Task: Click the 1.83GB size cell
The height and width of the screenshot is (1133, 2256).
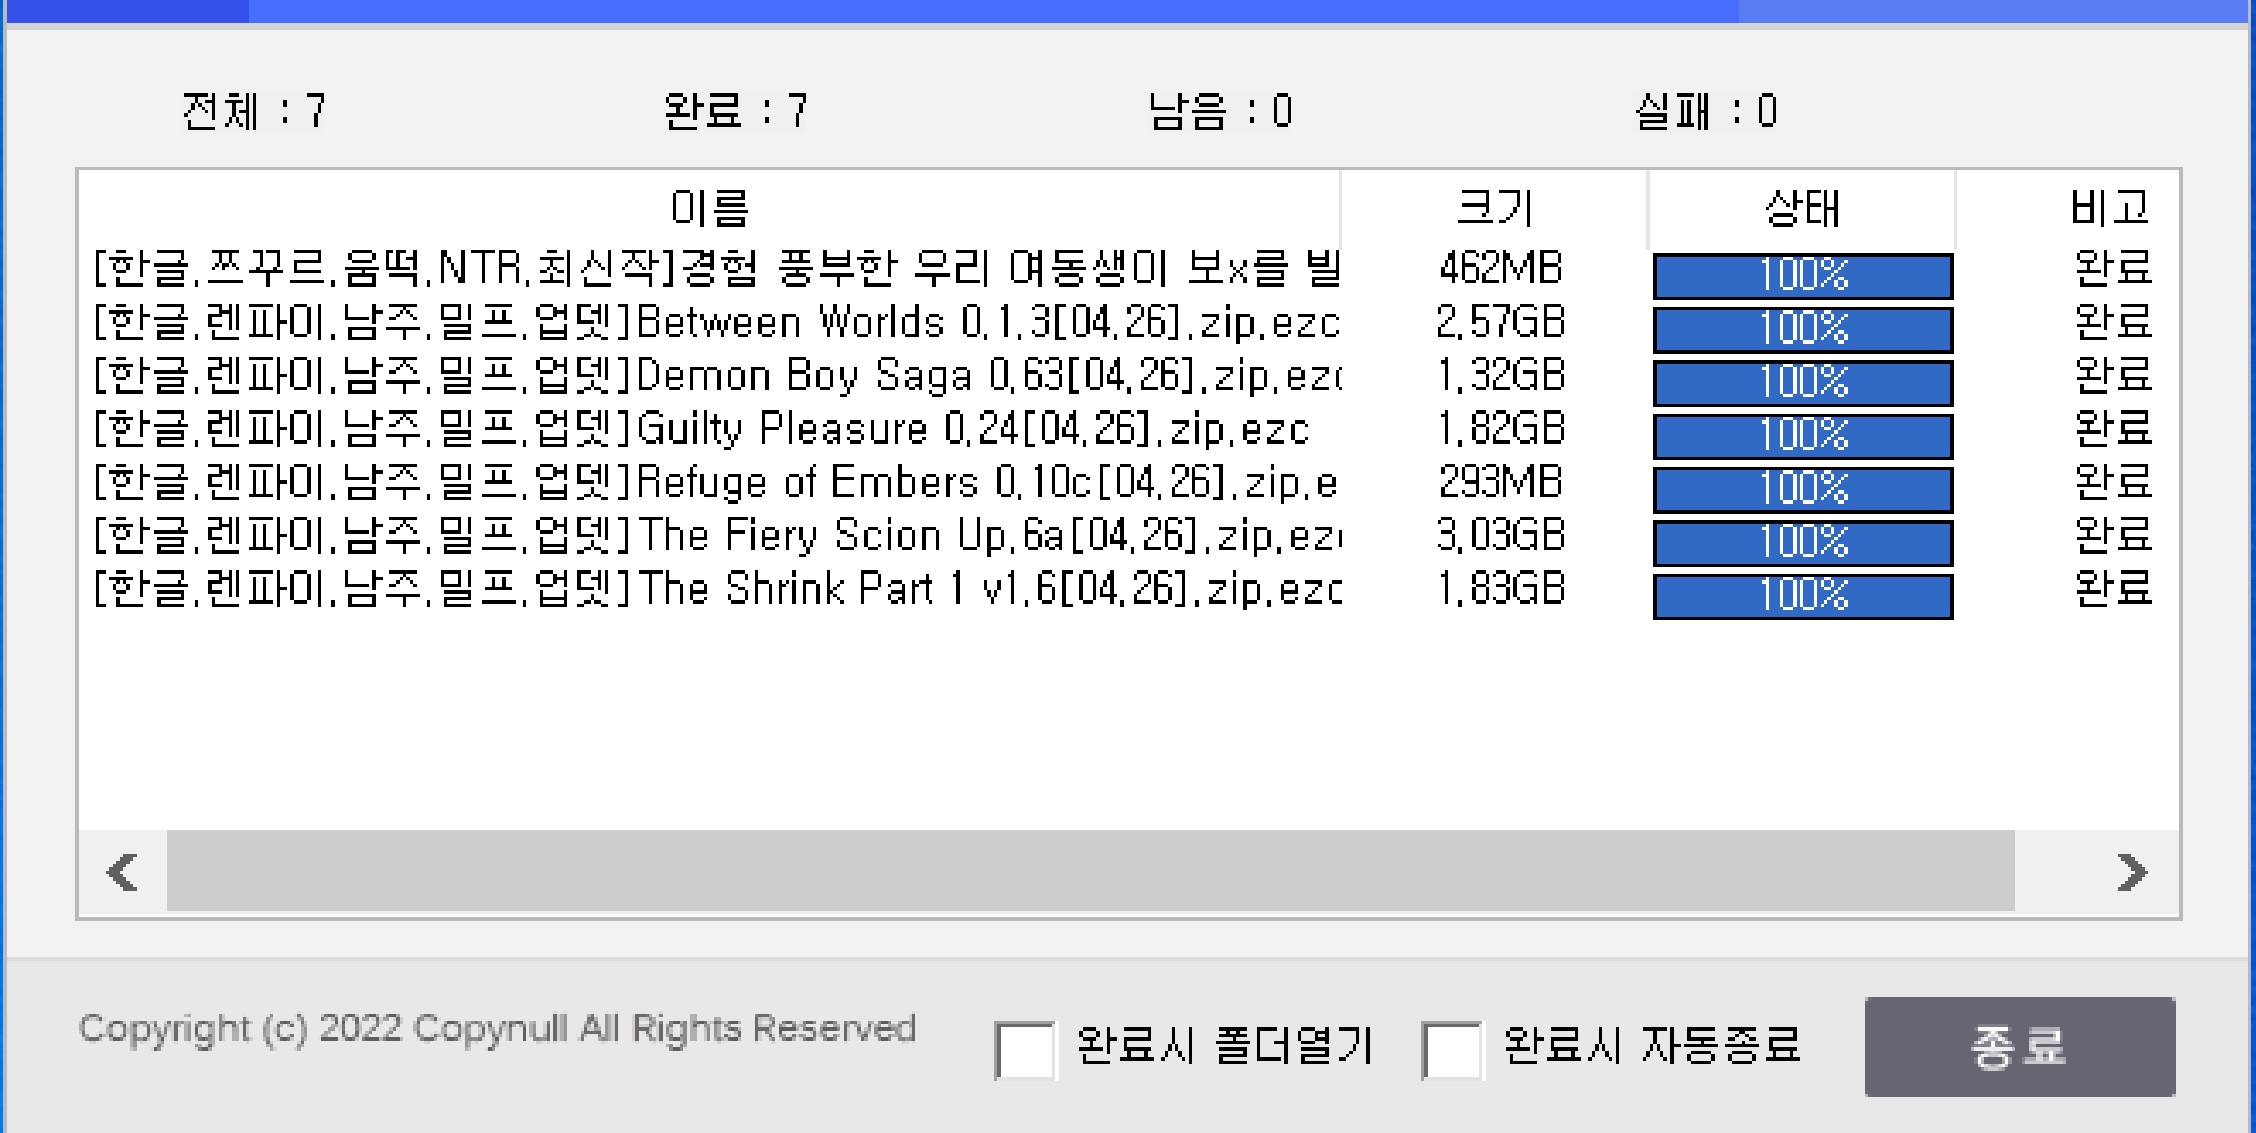Action: [x=1500, y=590]
